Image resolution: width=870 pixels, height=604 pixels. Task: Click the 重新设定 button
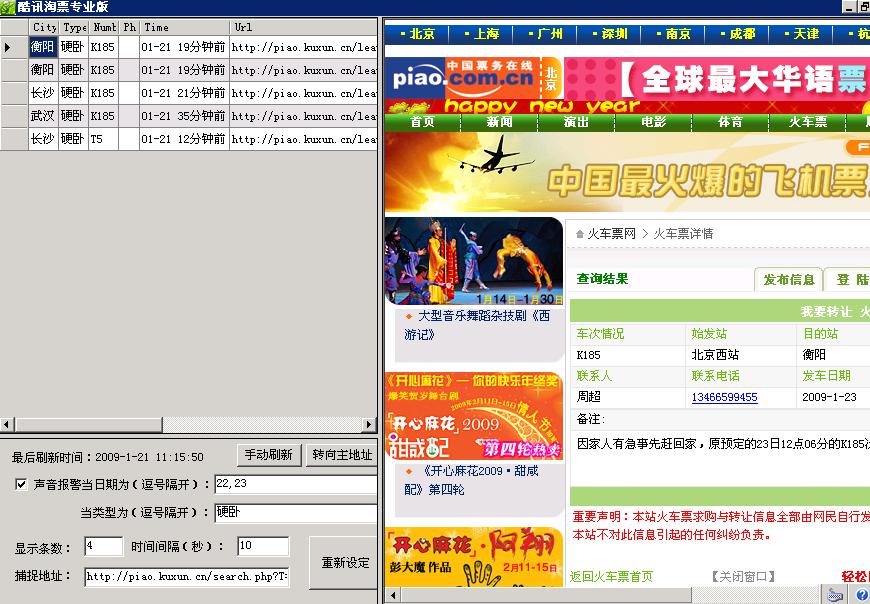pos(345,562)
